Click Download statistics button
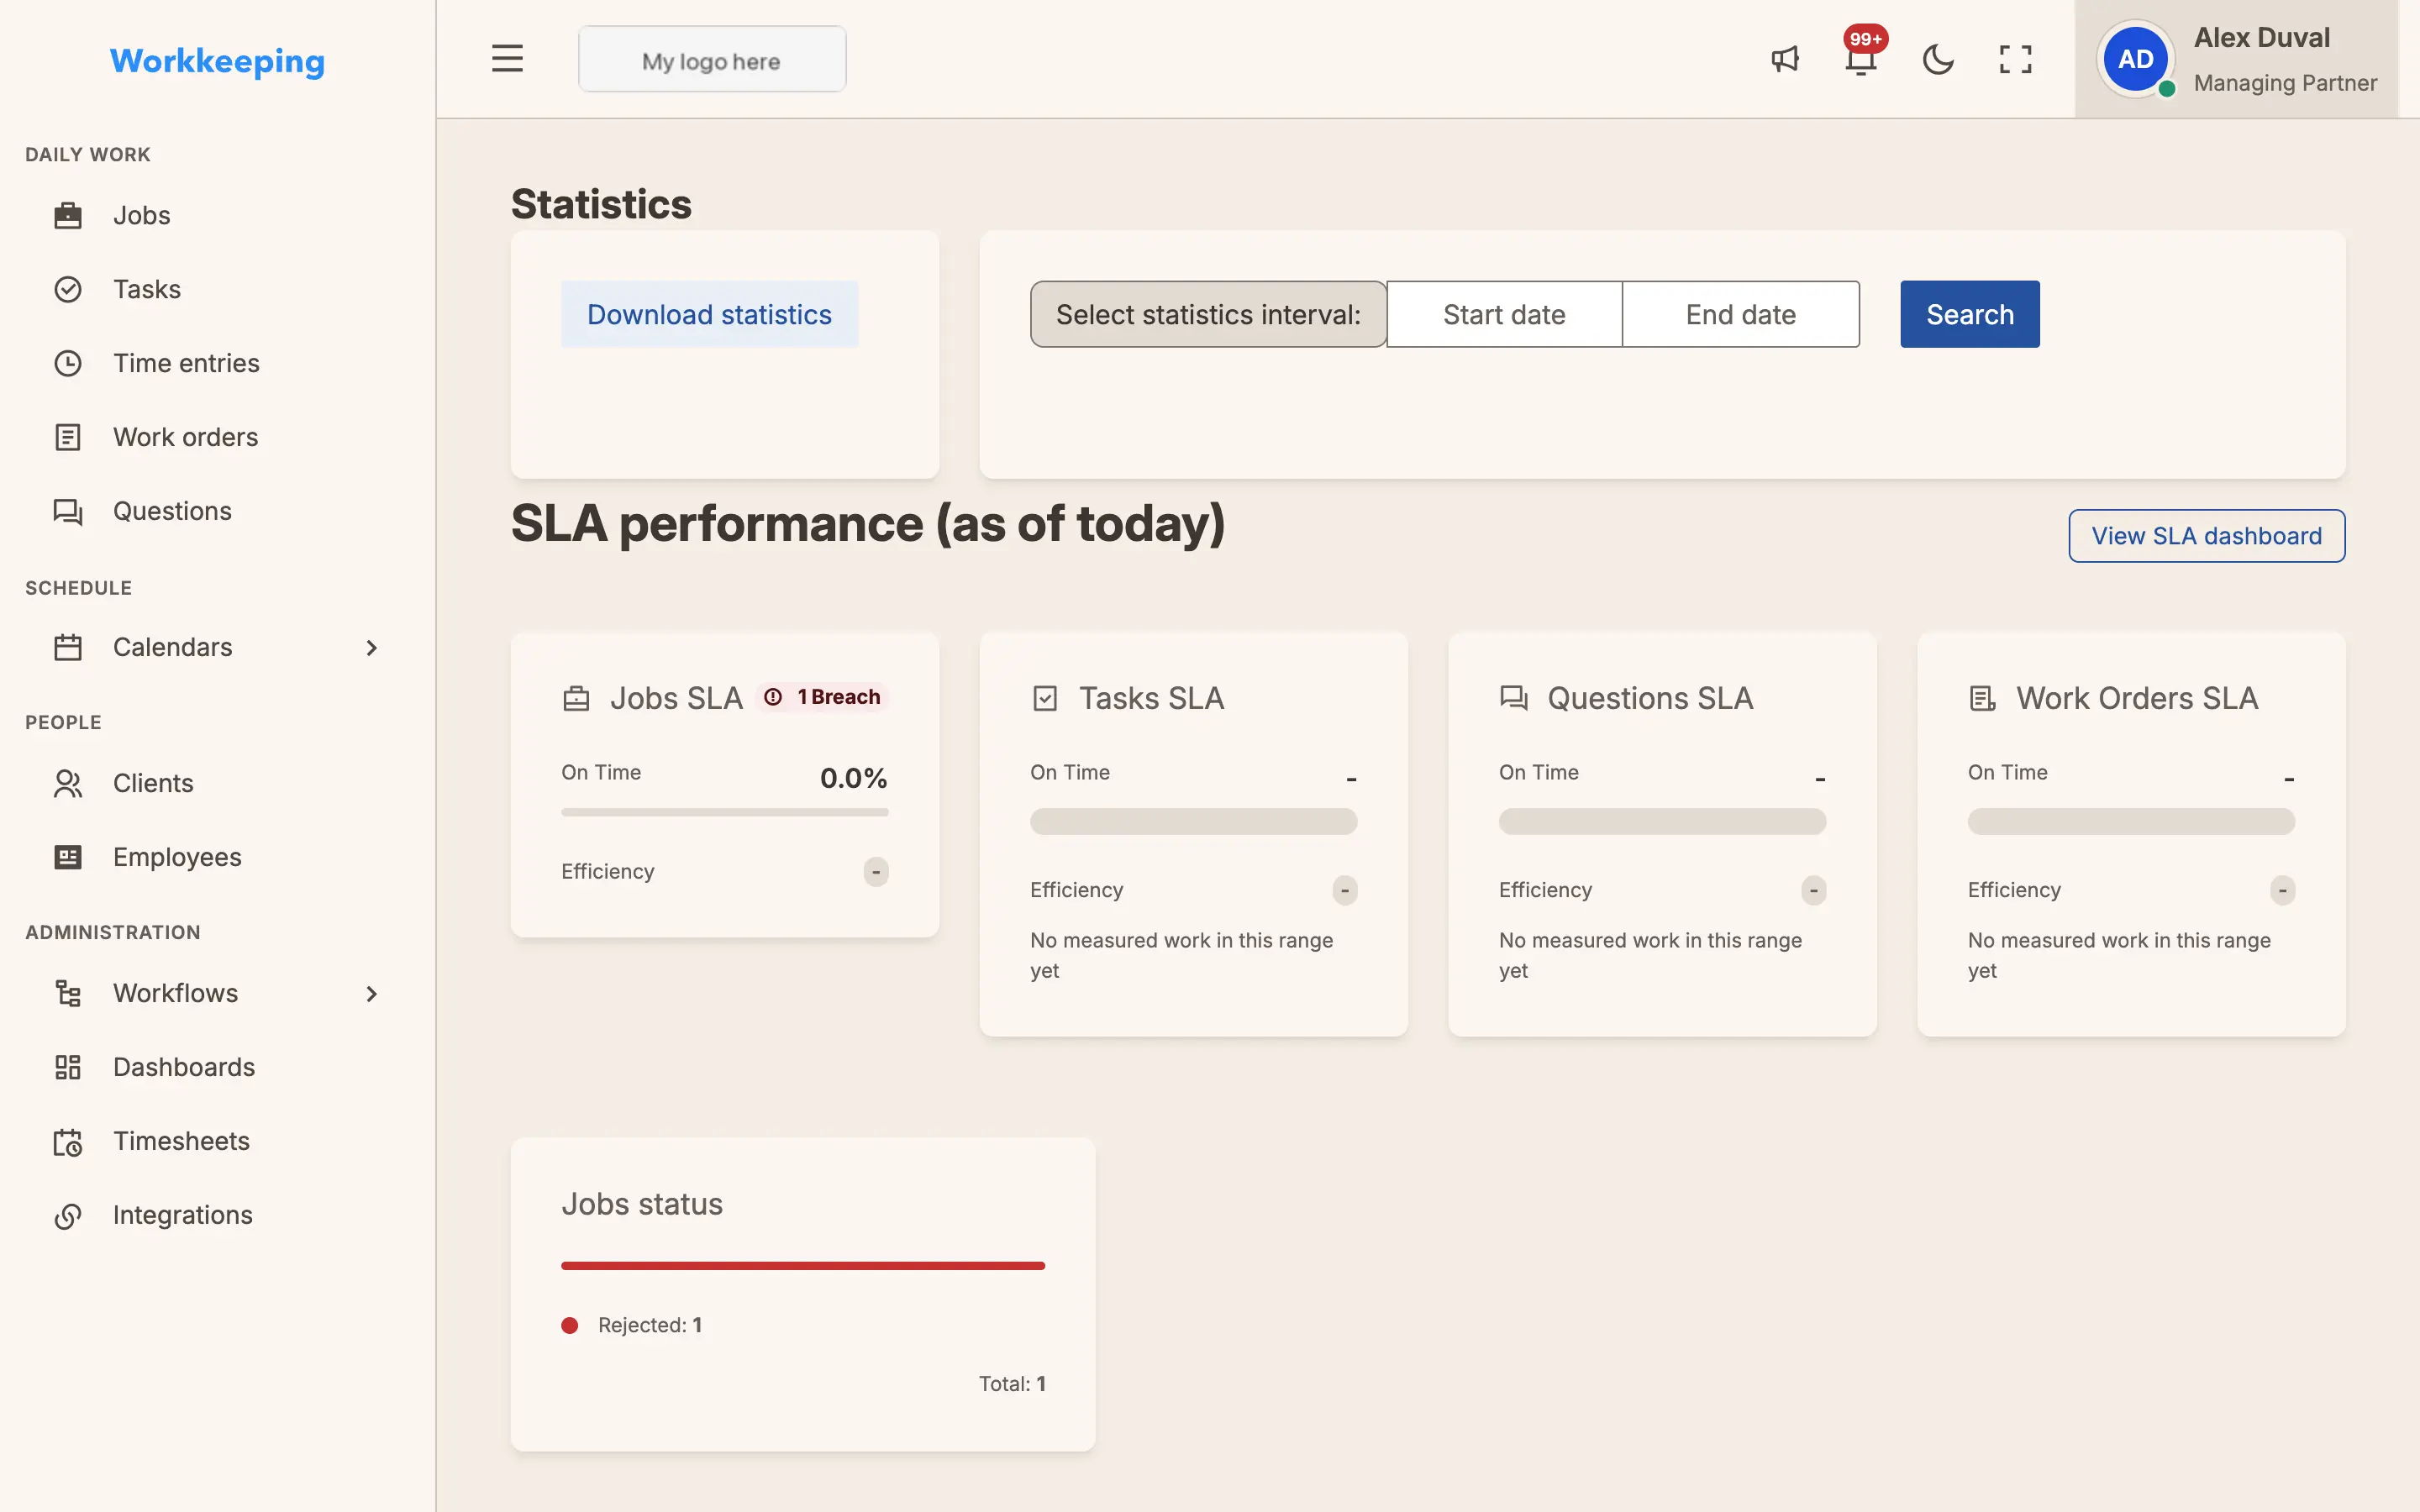The width and height of the screenshot is (2420, 1512). 709,314
